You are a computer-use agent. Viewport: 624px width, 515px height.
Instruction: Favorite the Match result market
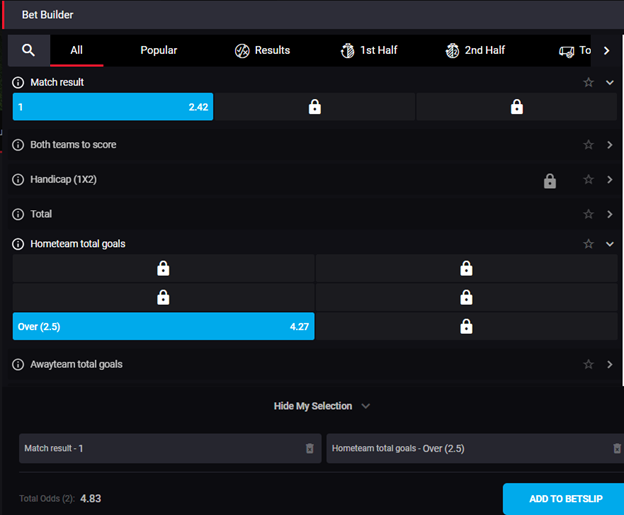click(x=588, y=82)
